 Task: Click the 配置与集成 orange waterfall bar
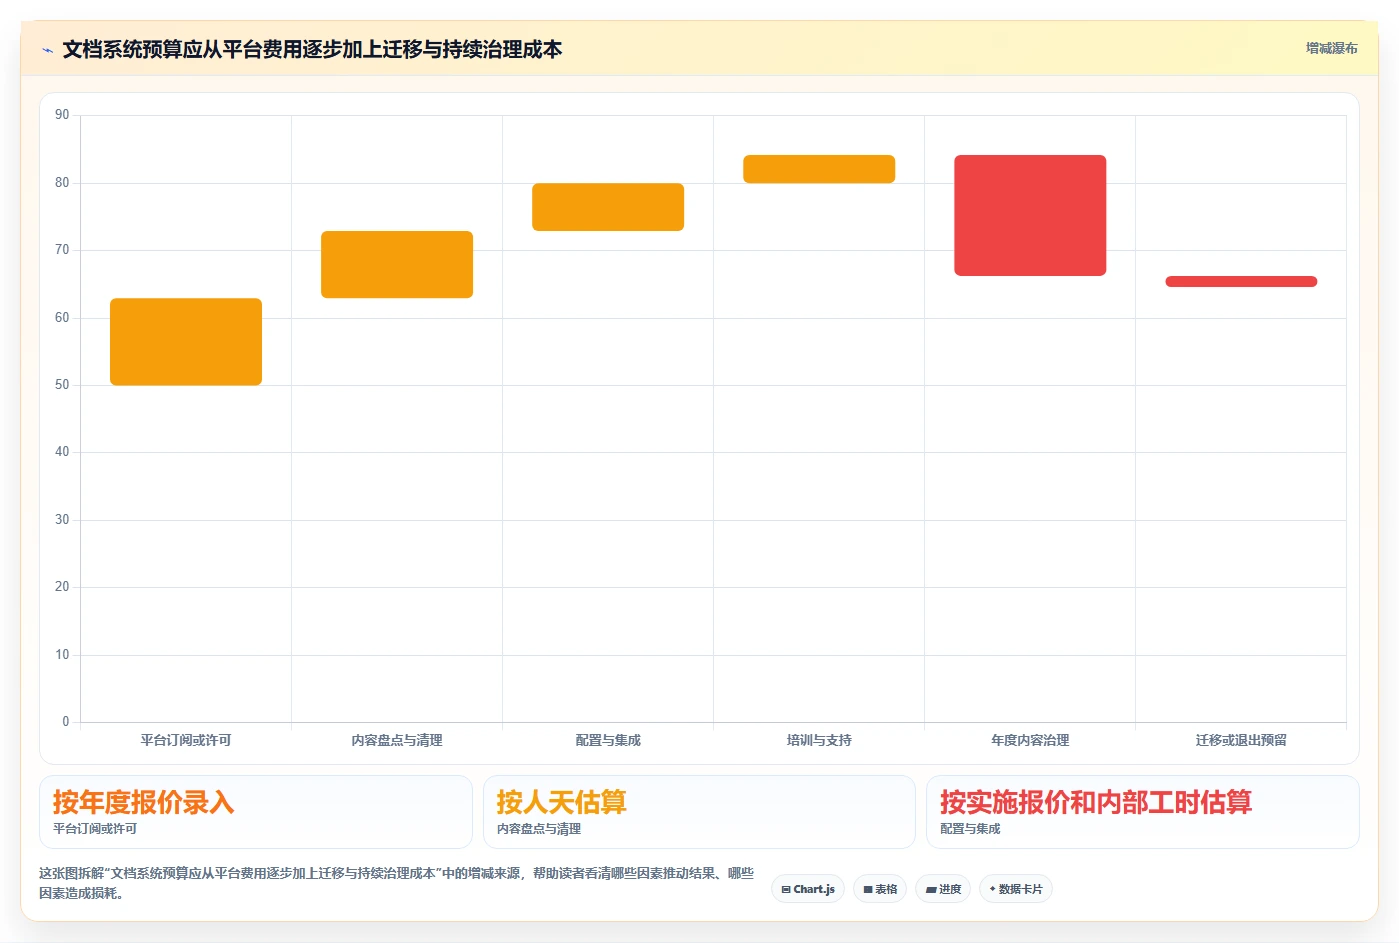pyautogui.click(x=608, y=207)
